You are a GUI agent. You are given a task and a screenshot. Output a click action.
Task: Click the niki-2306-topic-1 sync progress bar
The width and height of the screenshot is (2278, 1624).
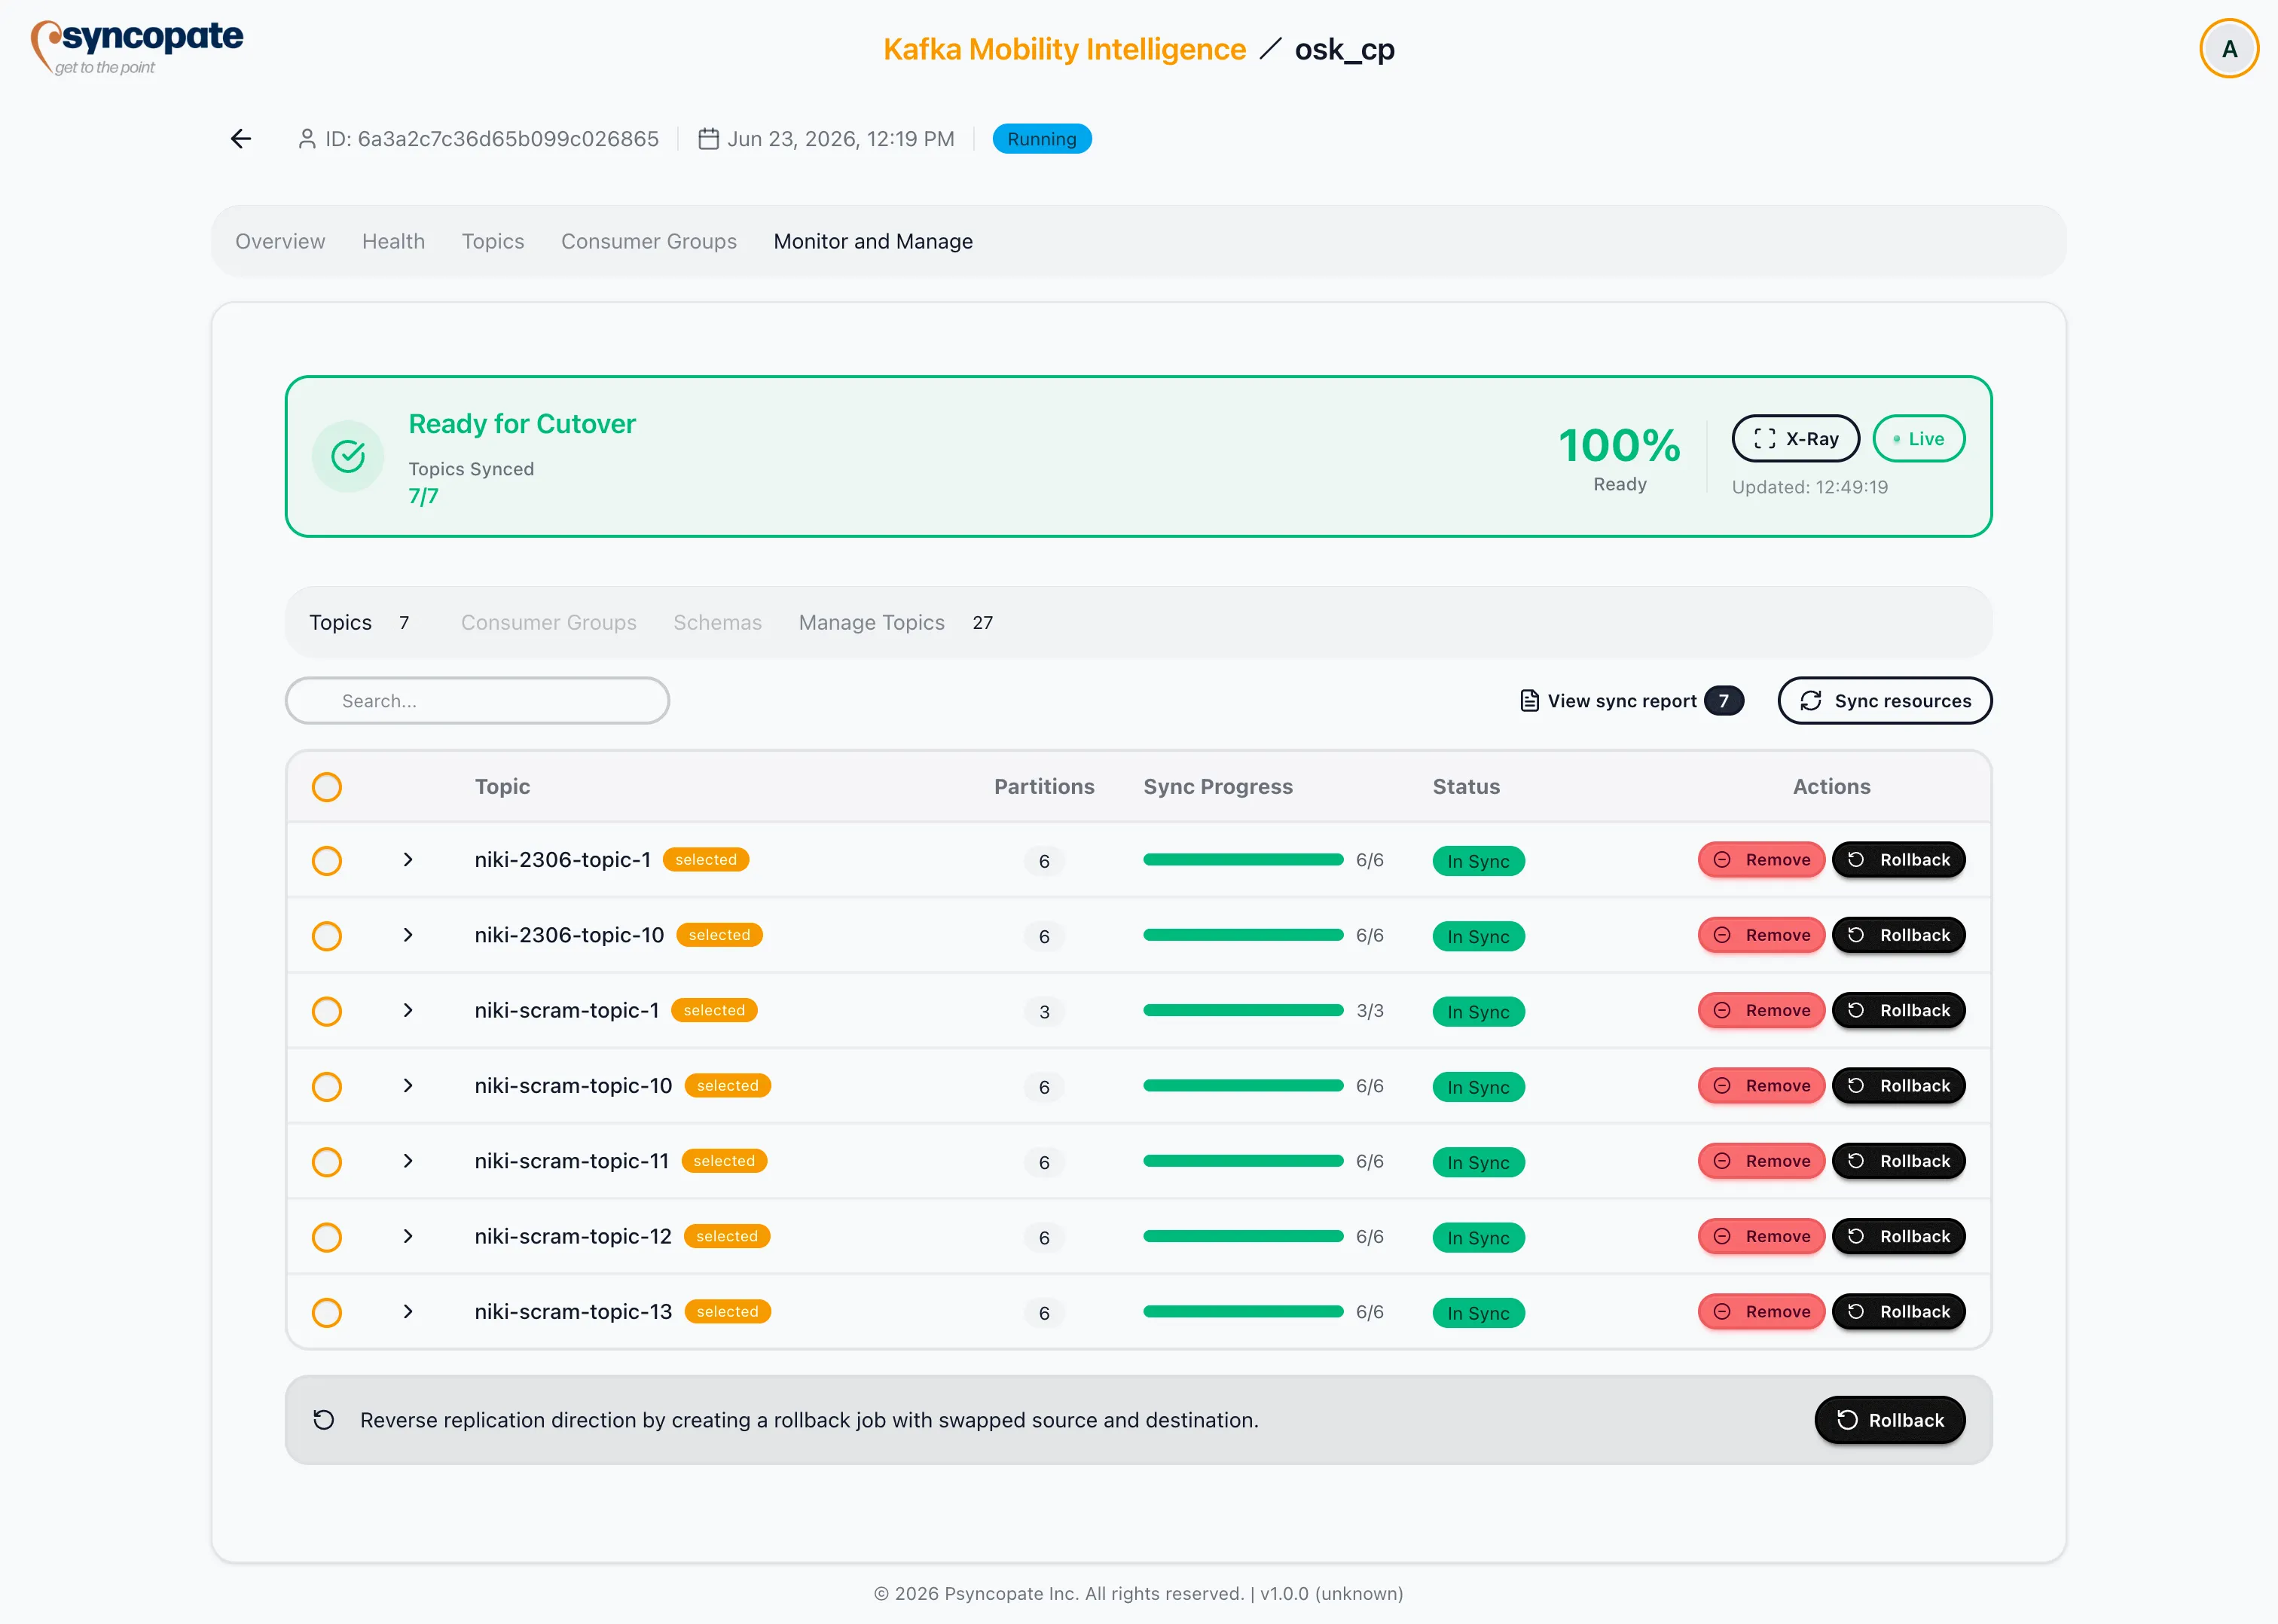(x=1243, y=860)
